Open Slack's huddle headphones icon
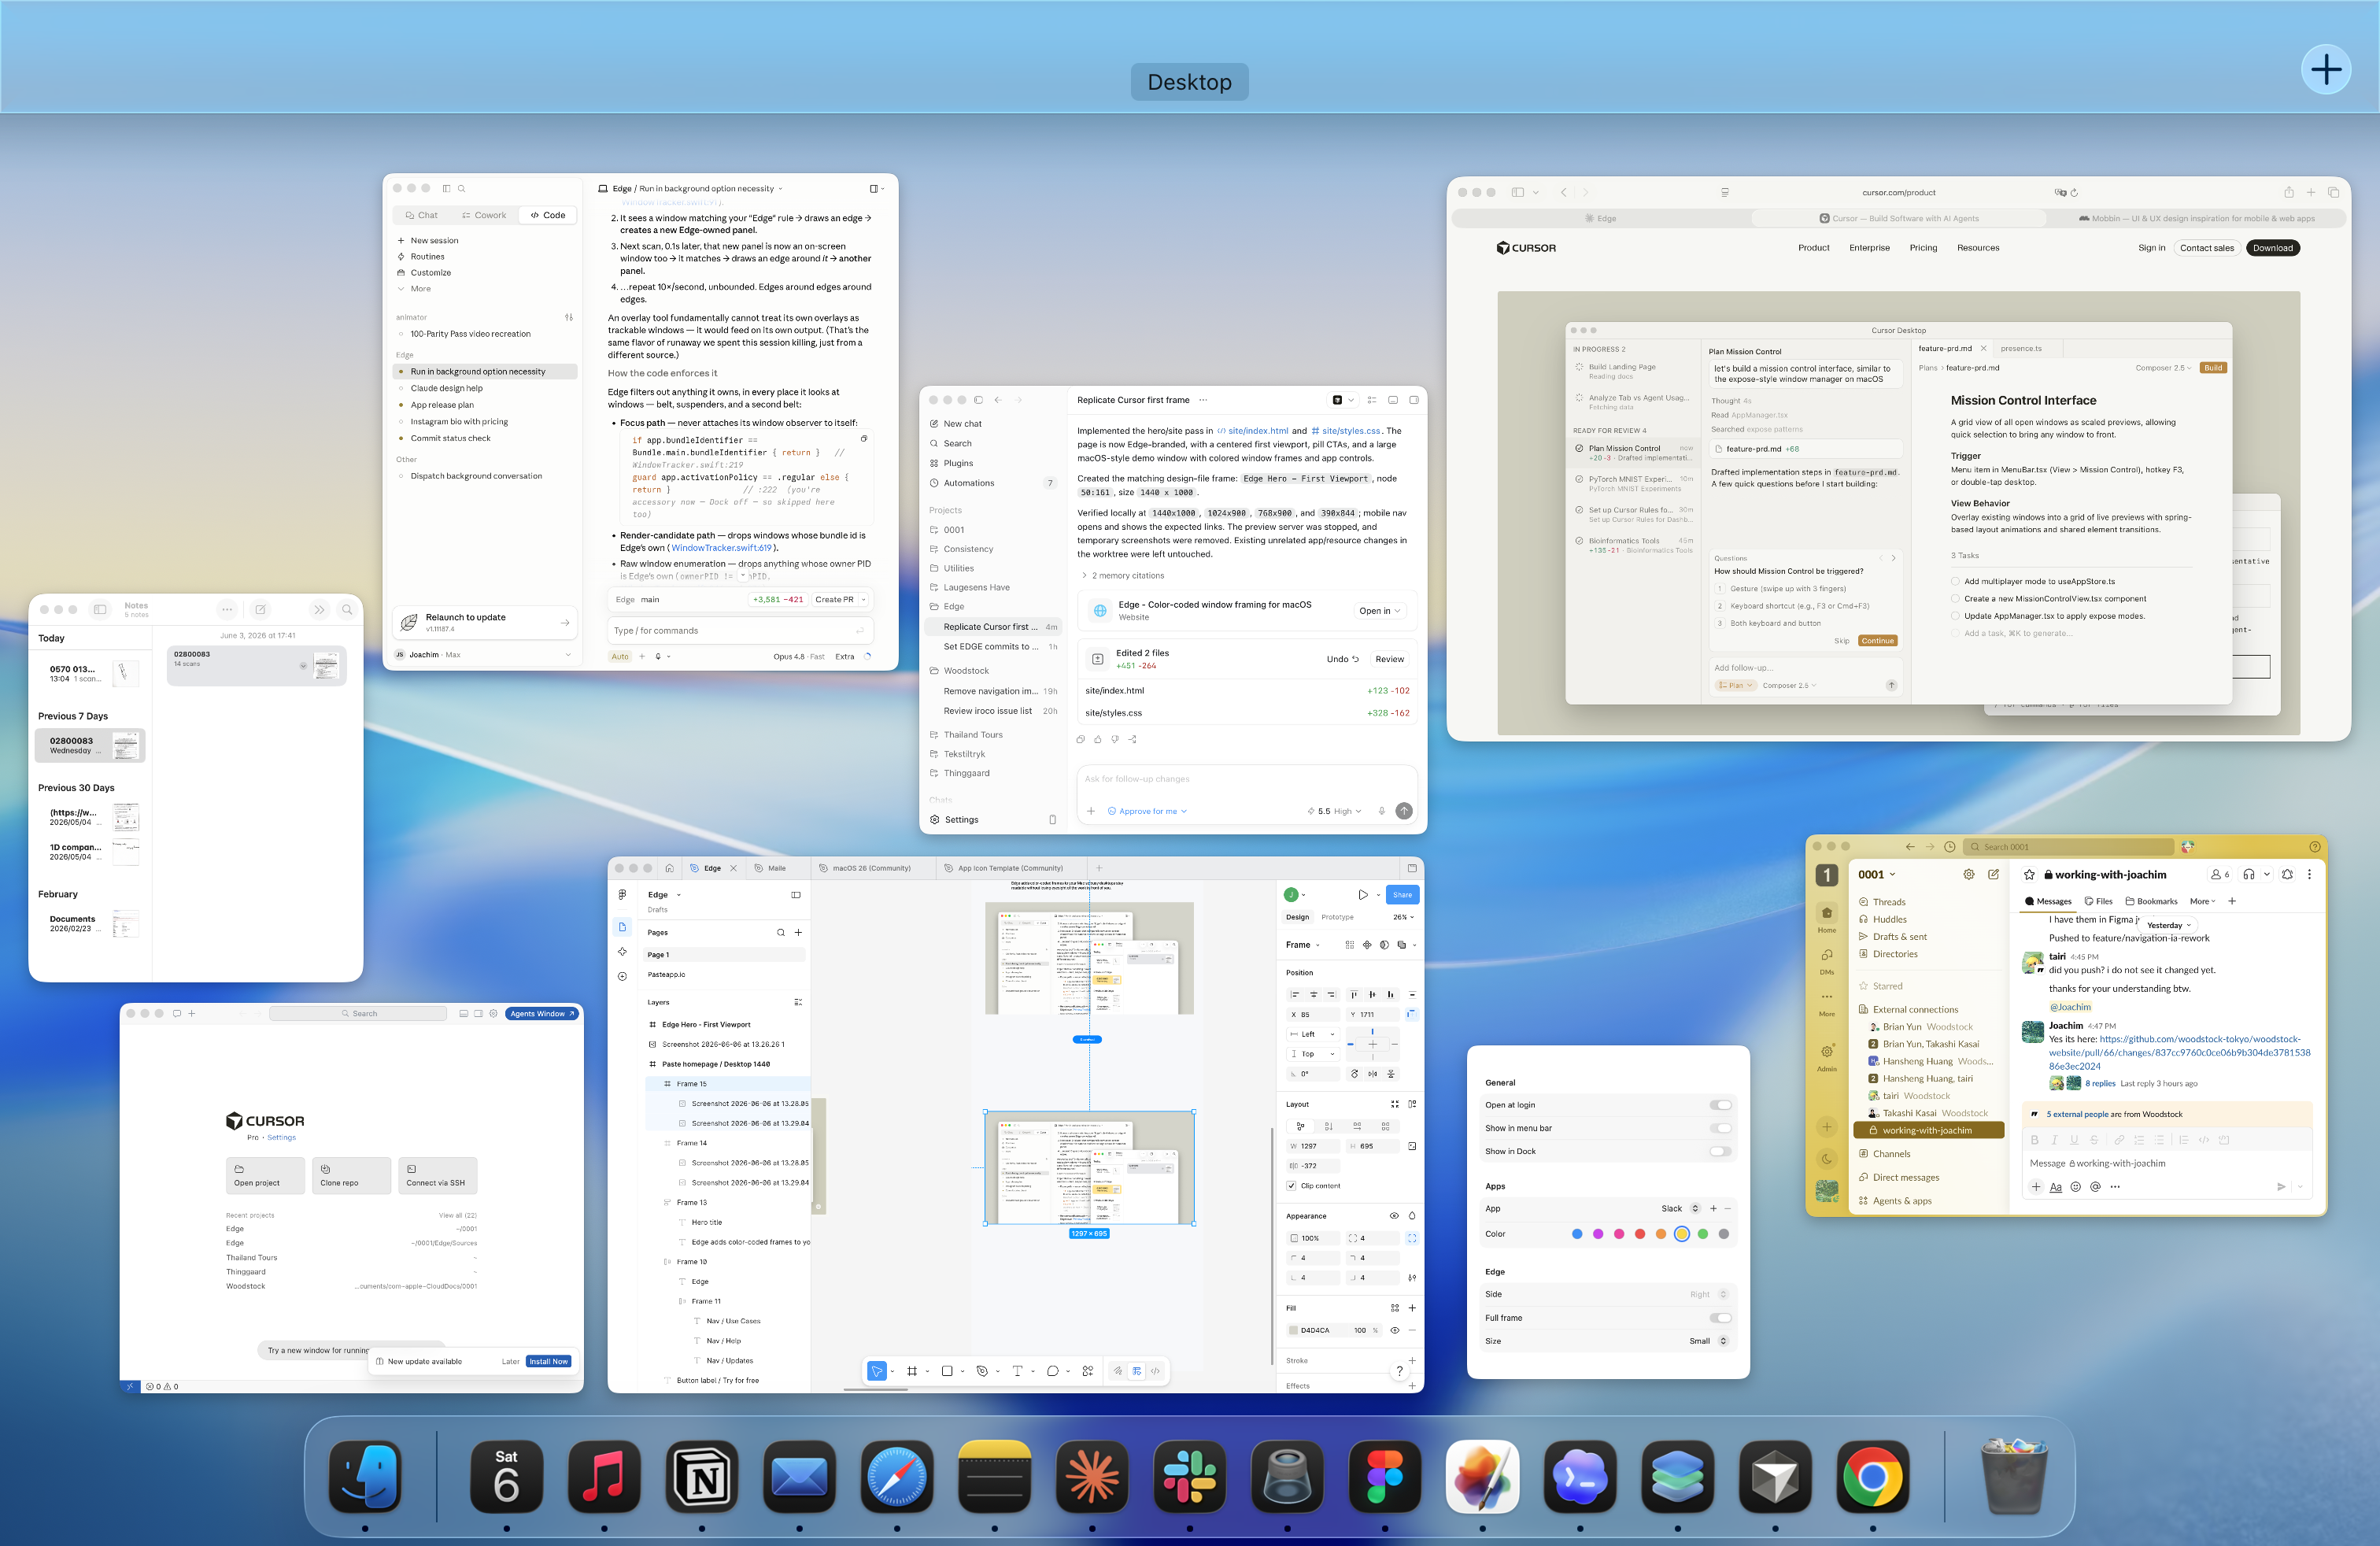2380x1546 pixels. point(2249,874)
